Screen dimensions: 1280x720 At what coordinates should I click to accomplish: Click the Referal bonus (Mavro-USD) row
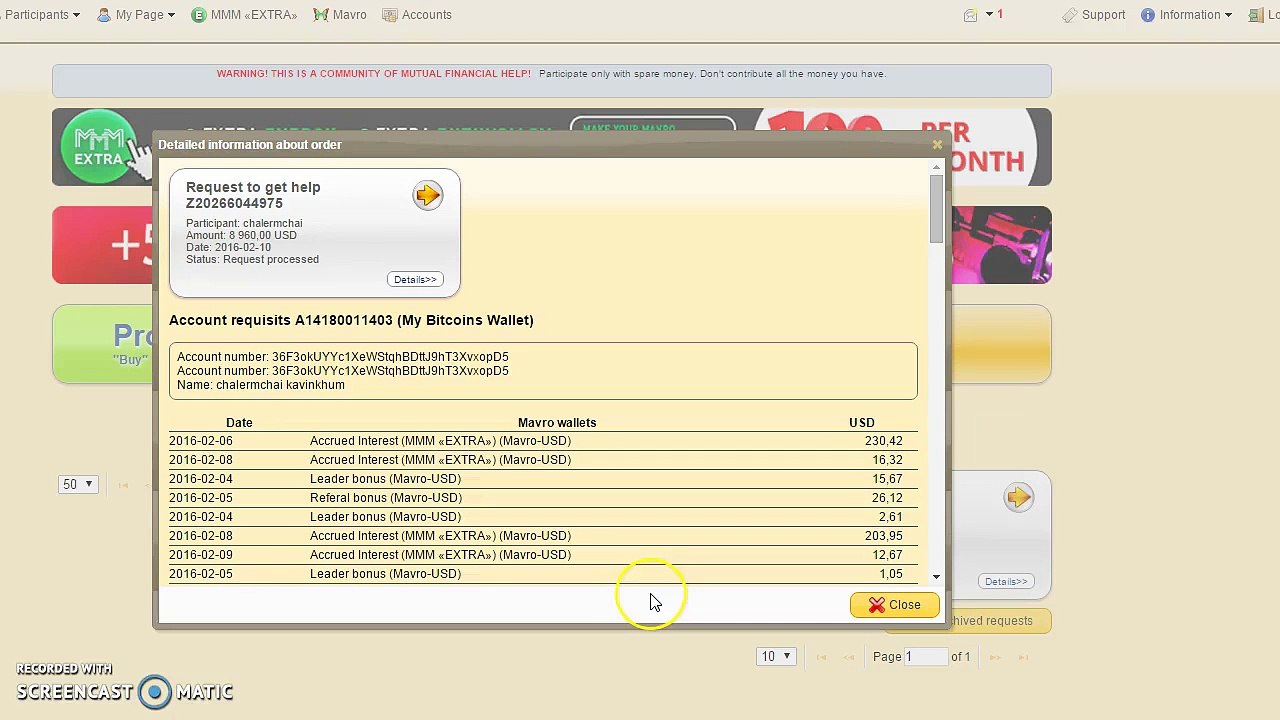pyautogui.click(x=543, y=498)
